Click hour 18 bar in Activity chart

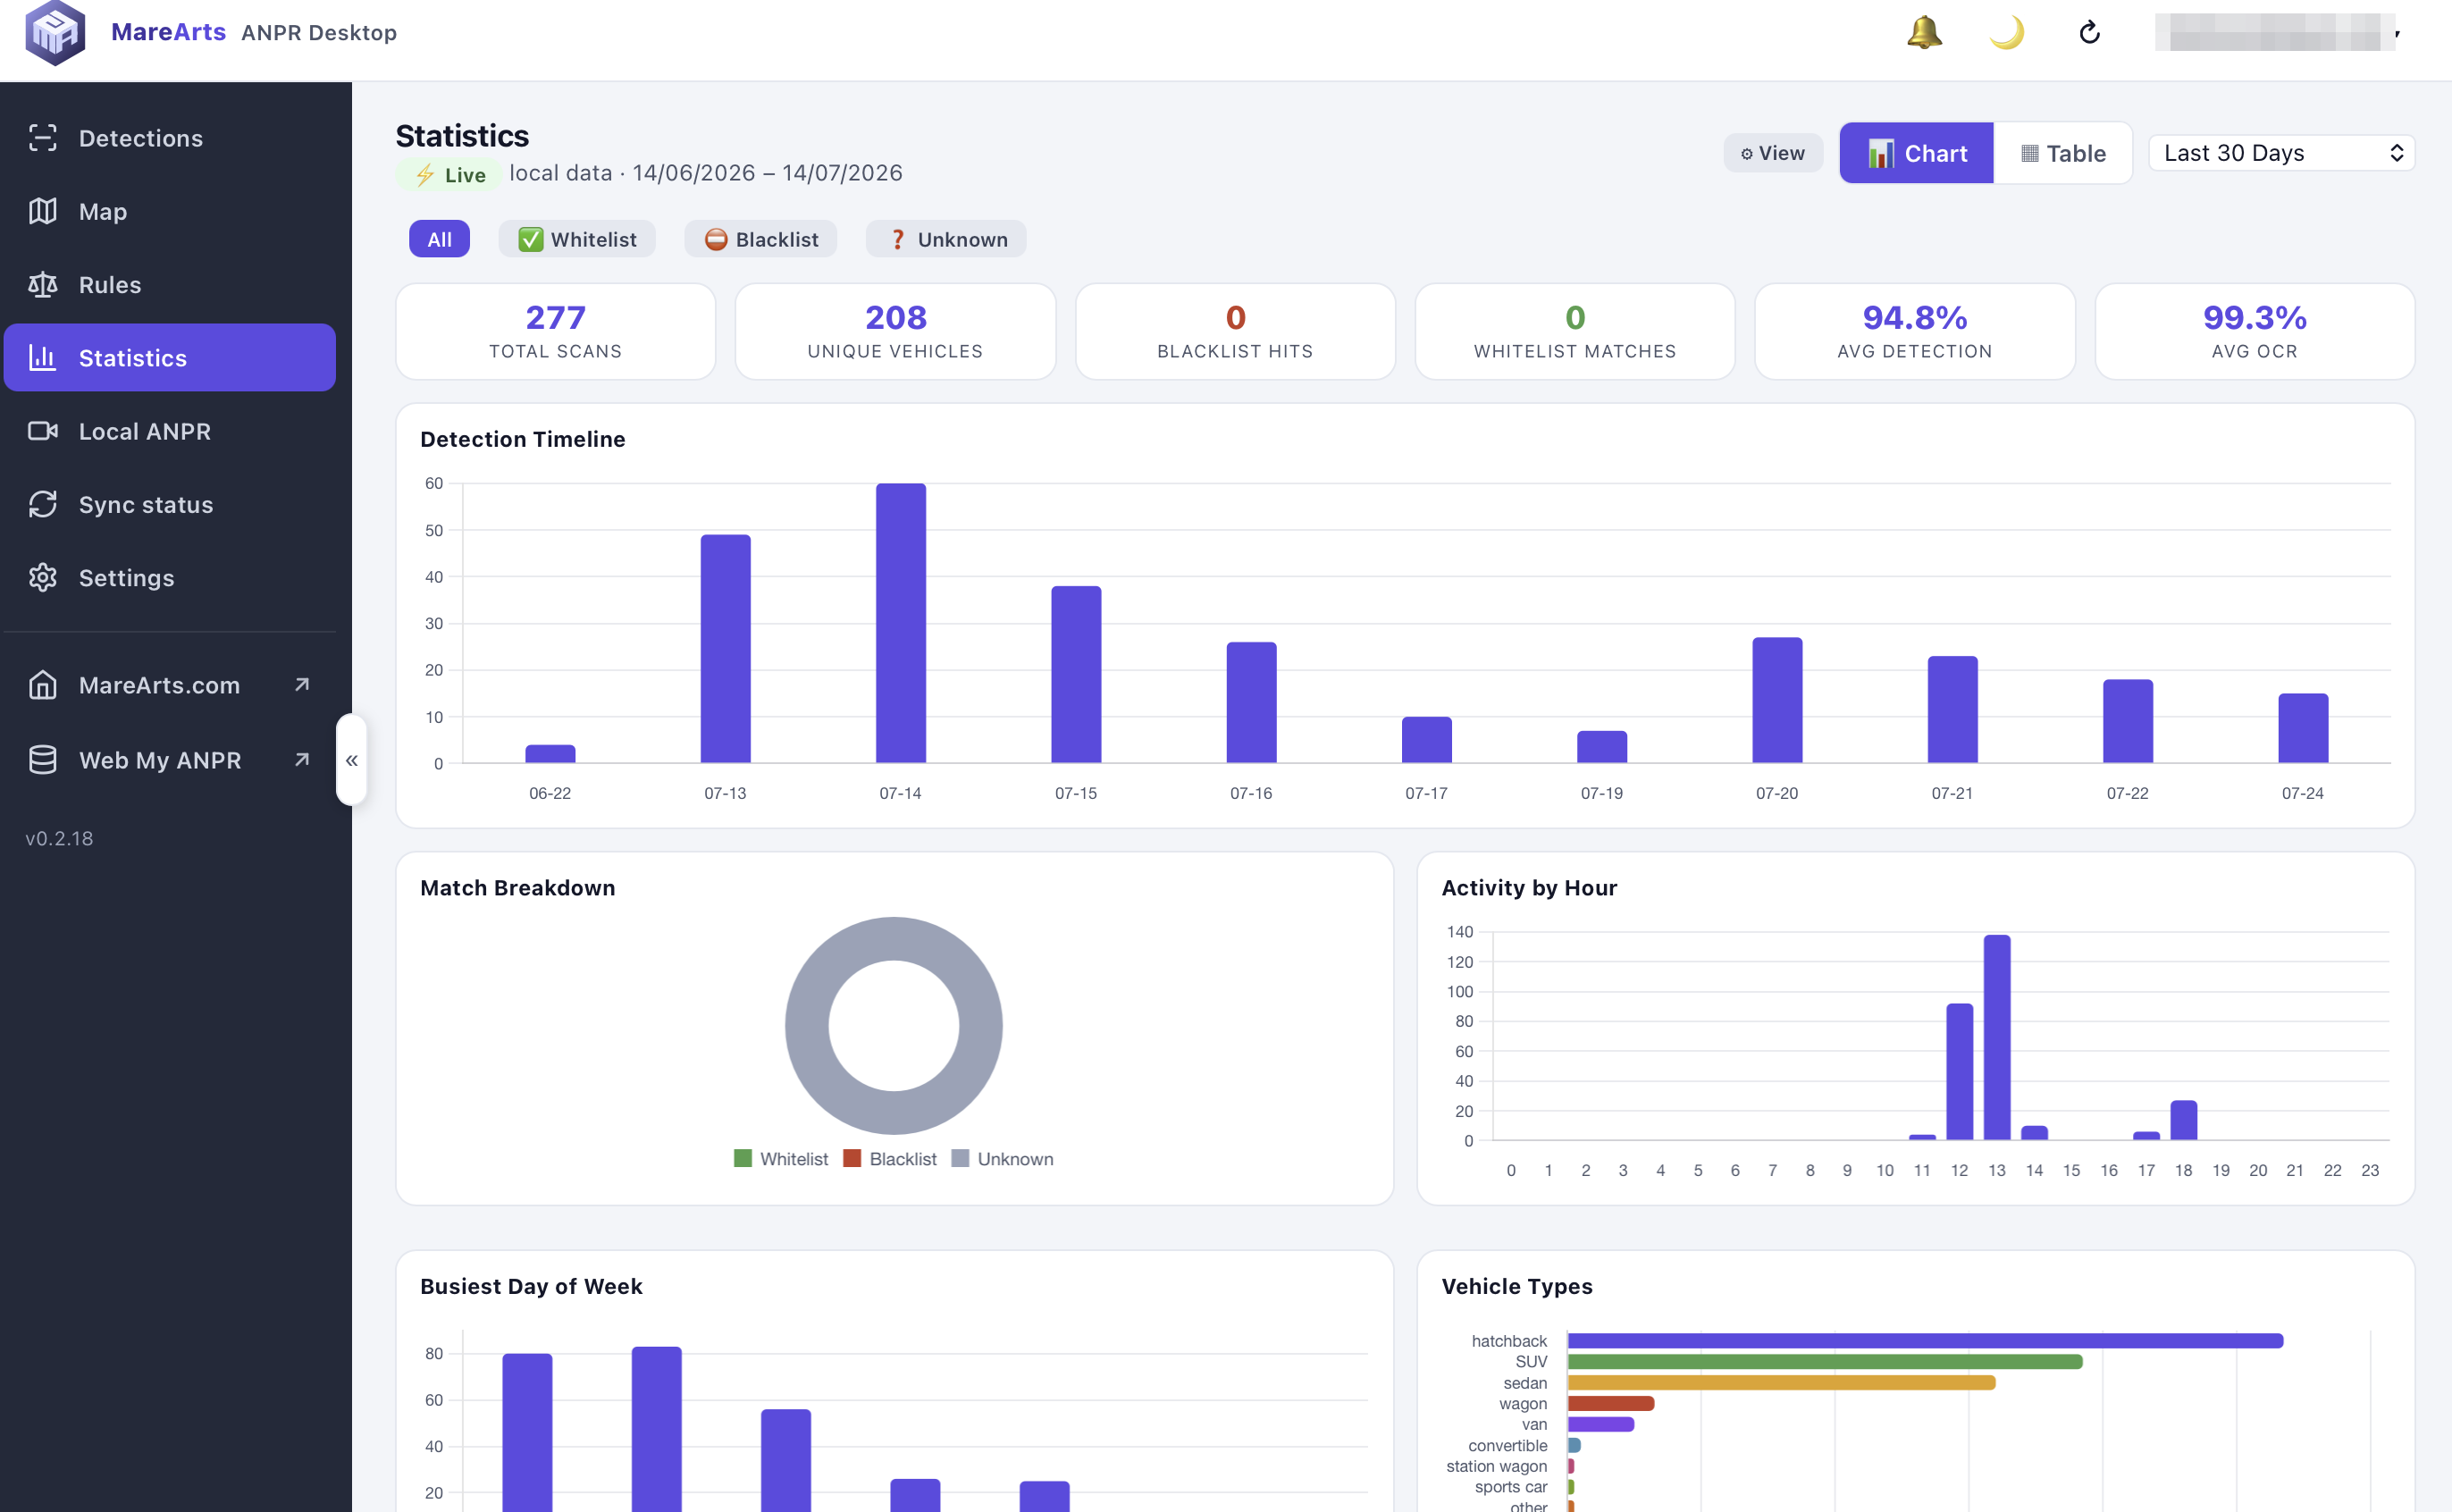(2184, 1120)
